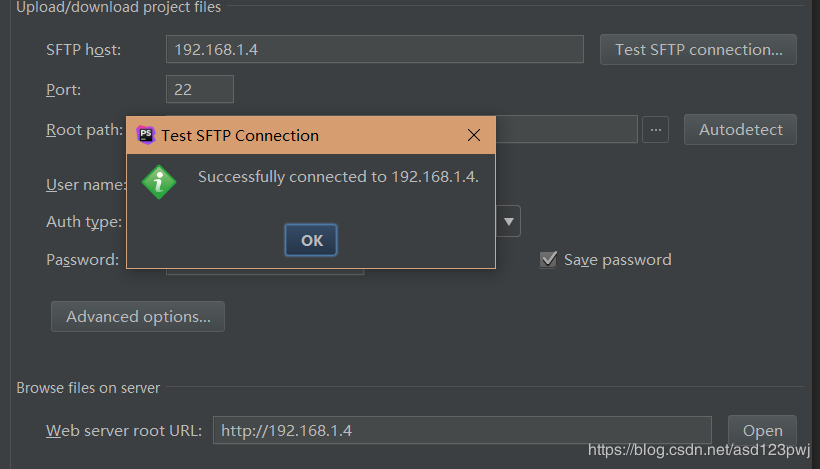Click the blog.csdn.net watermark link
Screen dimensions: 820x469
[698, 451]
